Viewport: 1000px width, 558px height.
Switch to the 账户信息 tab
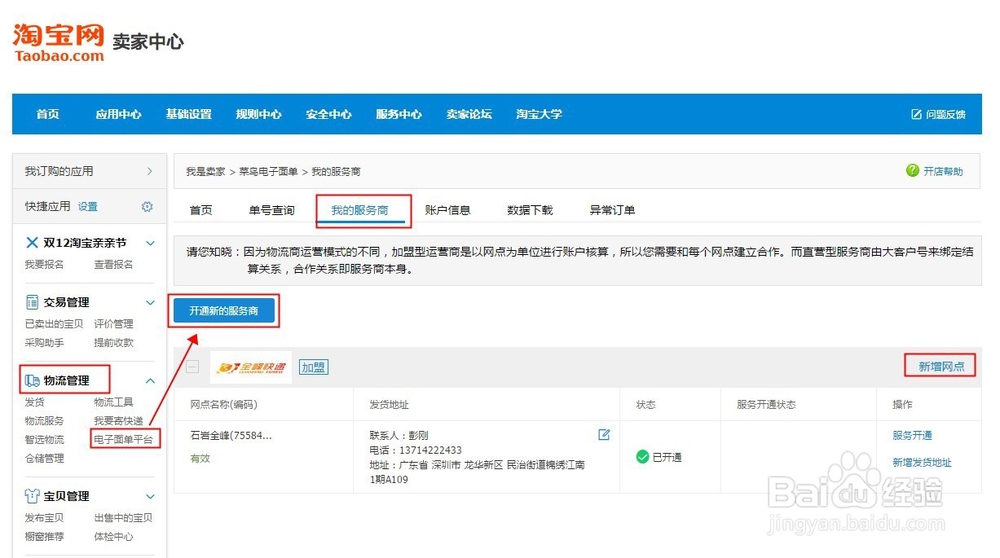click(x=448, y=210)
